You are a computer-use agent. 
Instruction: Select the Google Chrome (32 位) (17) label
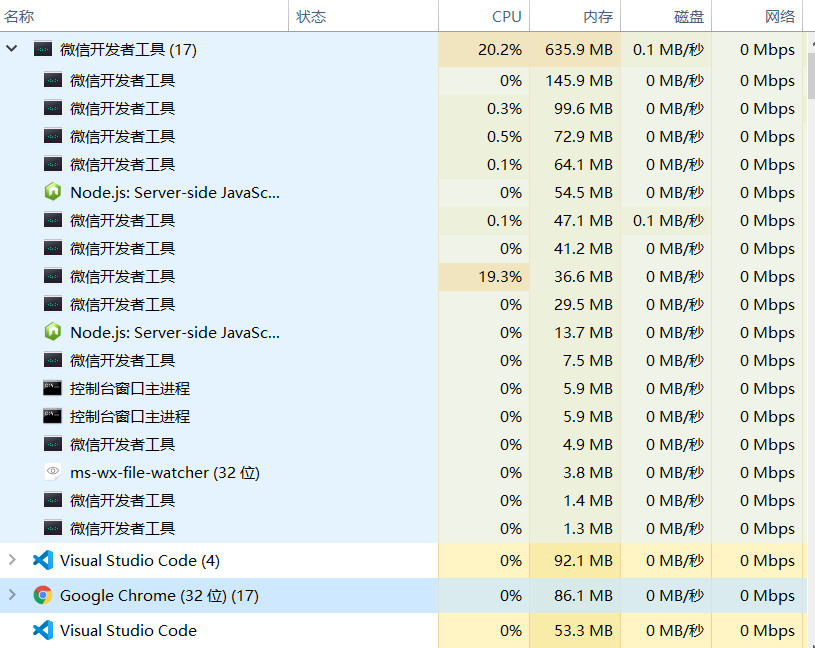click(x=159, y=596)
